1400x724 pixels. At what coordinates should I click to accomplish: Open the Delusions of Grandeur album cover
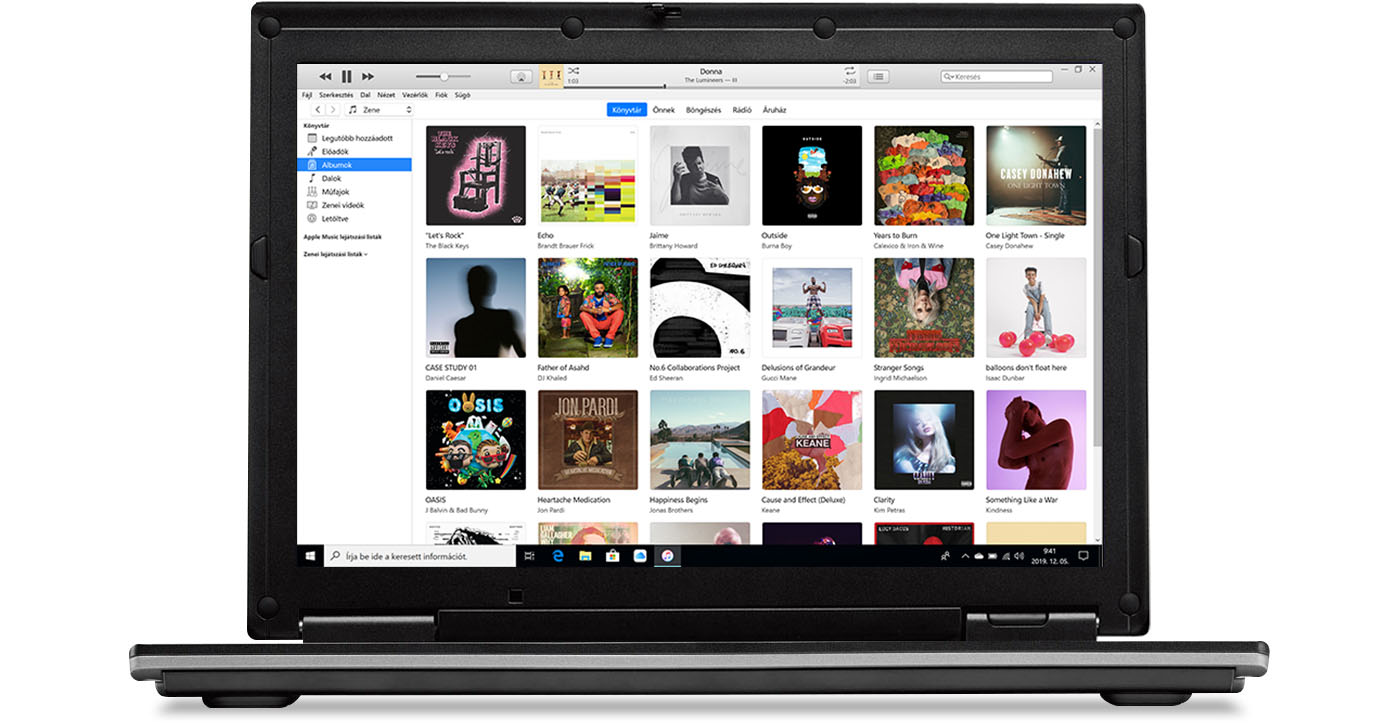tap(812, 308)
